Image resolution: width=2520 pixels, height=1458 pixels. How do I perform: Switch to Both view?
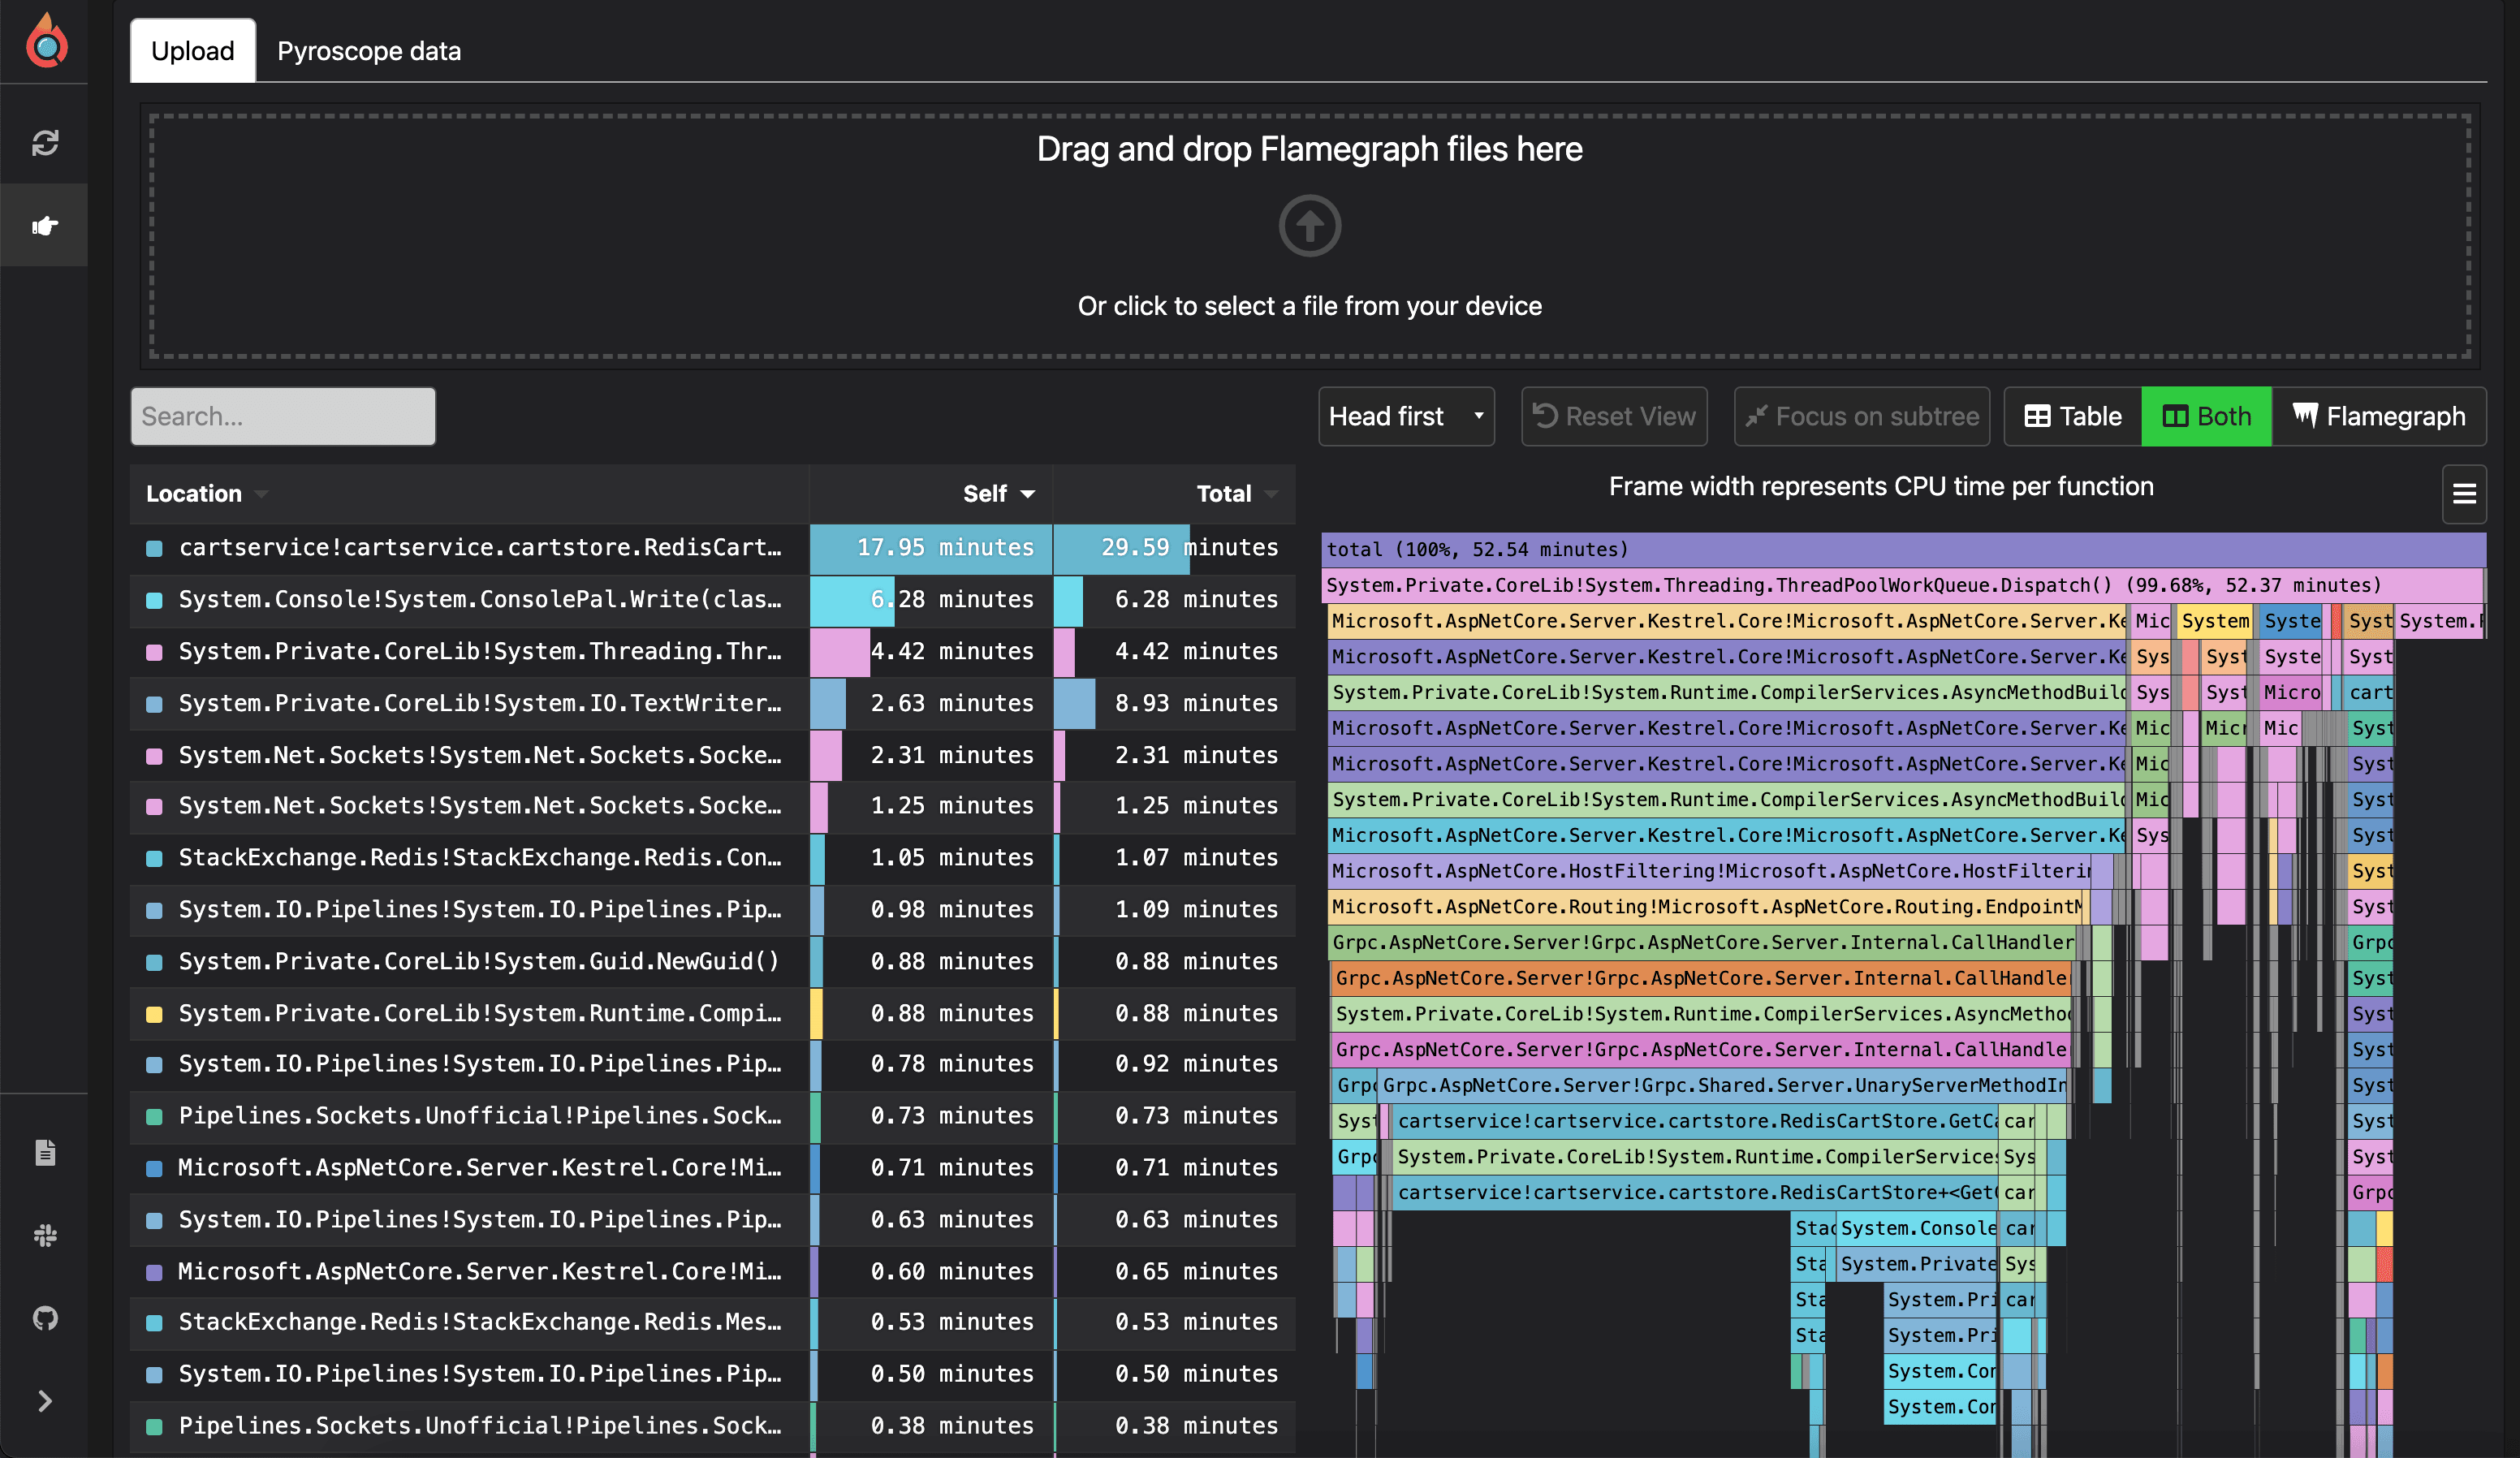[x=2207, y=416]
